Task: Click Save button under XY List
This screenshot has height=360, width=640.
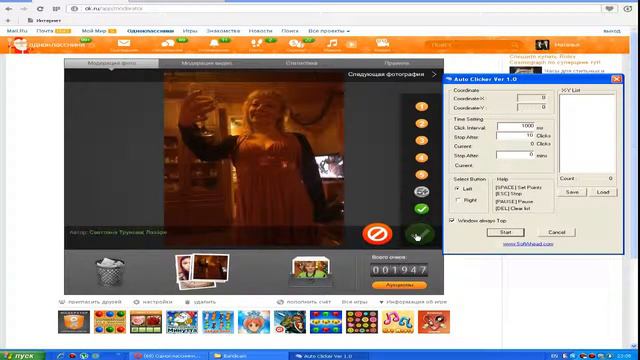Action: tap(572, 192)
